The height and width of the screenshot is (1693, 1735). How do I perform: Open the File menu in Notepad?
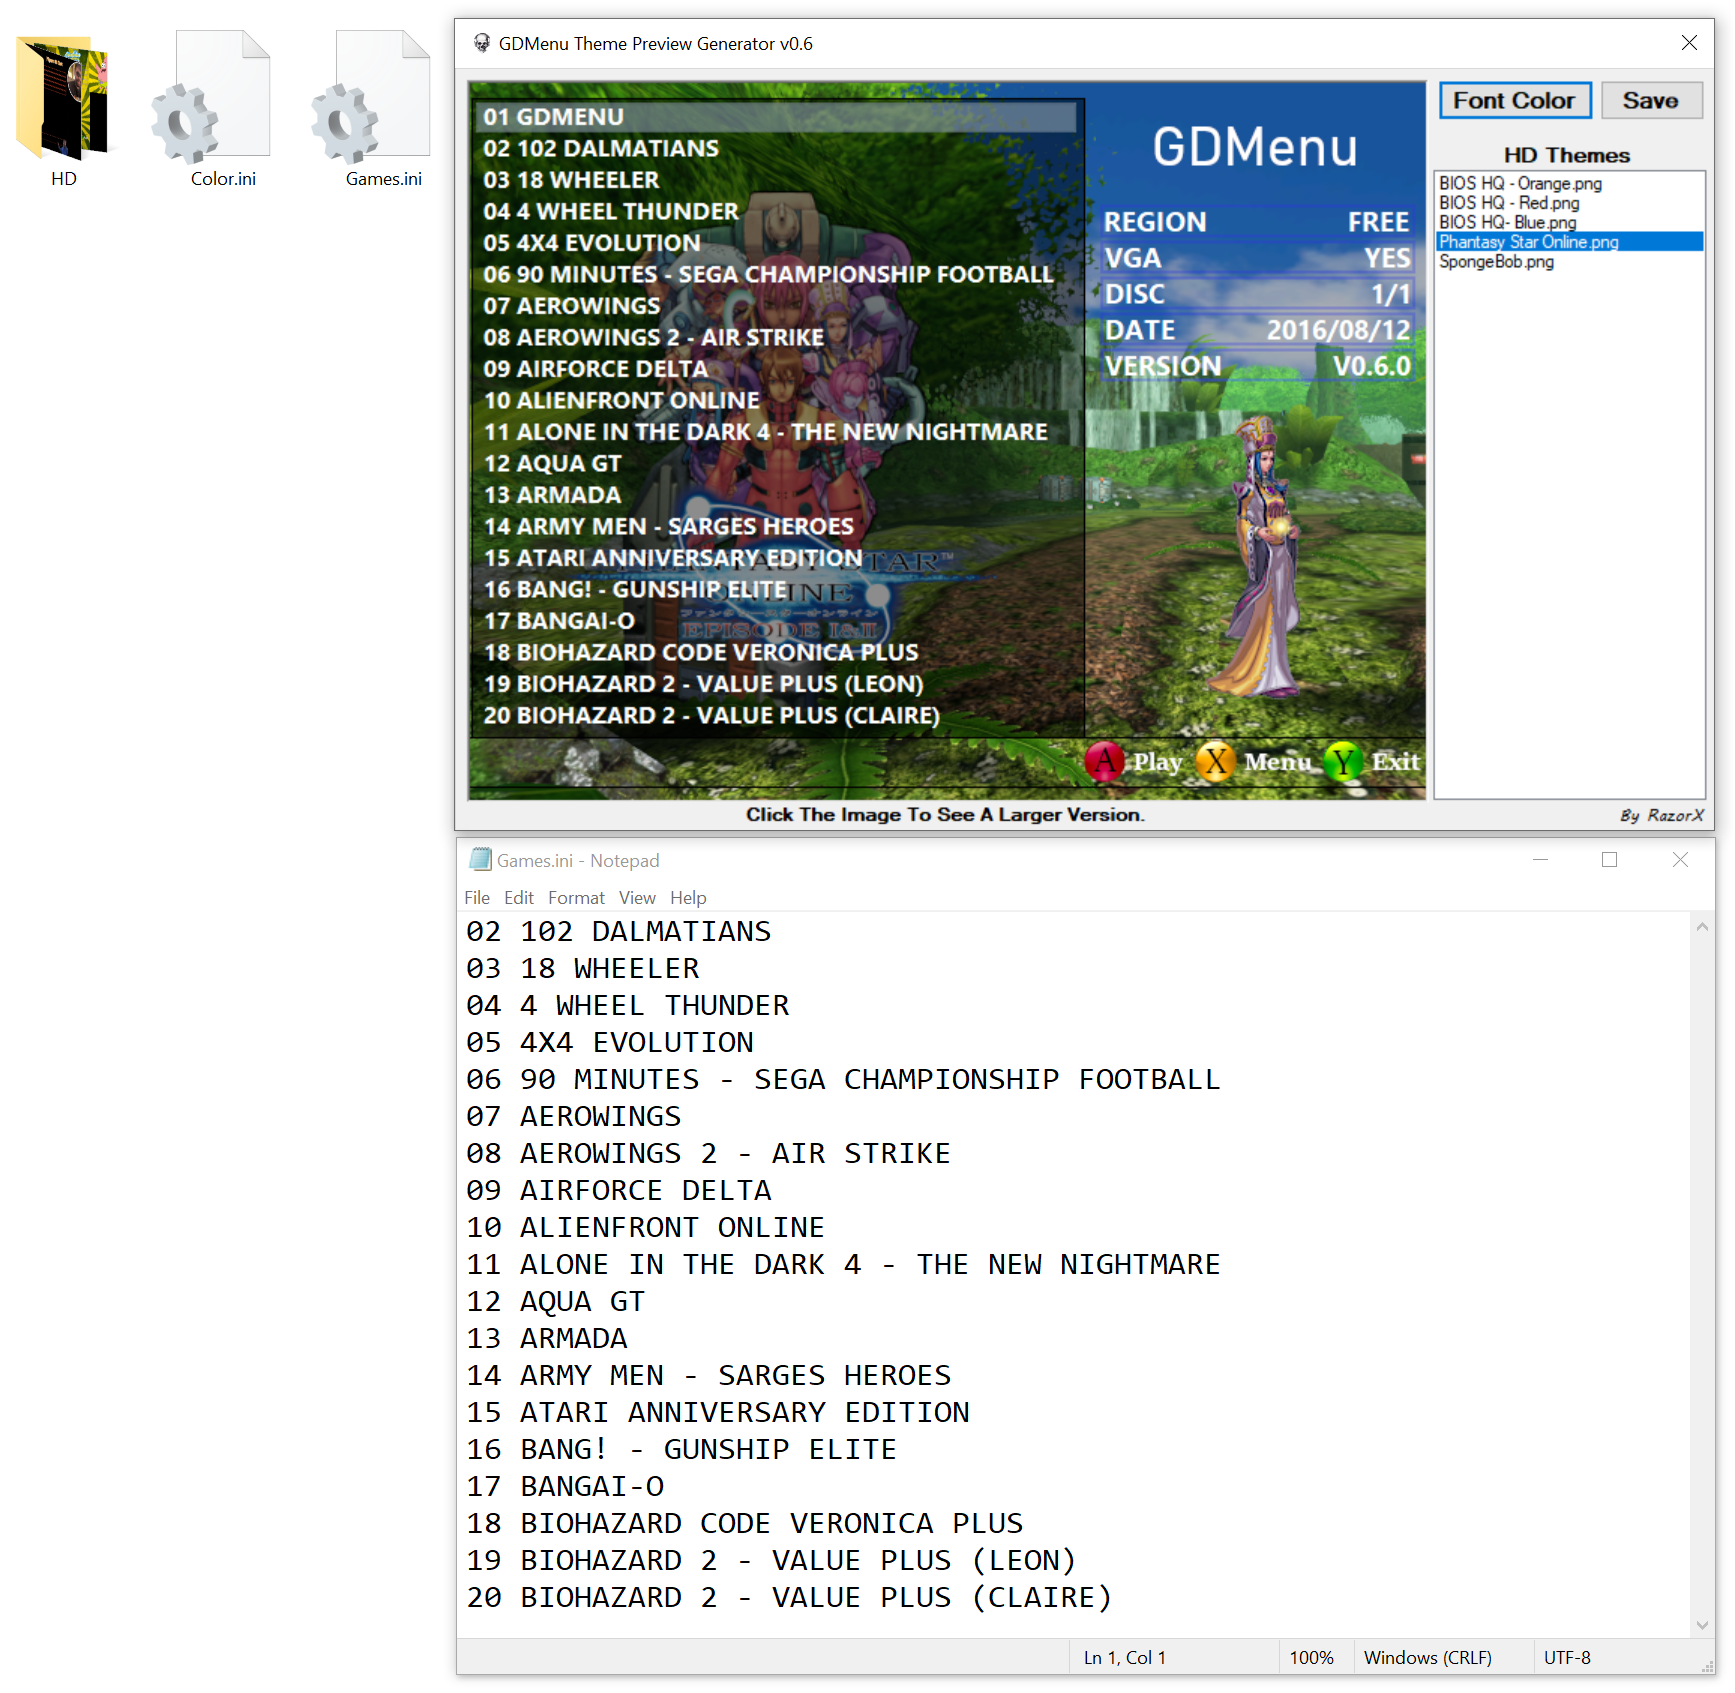[x=477, y=897]
